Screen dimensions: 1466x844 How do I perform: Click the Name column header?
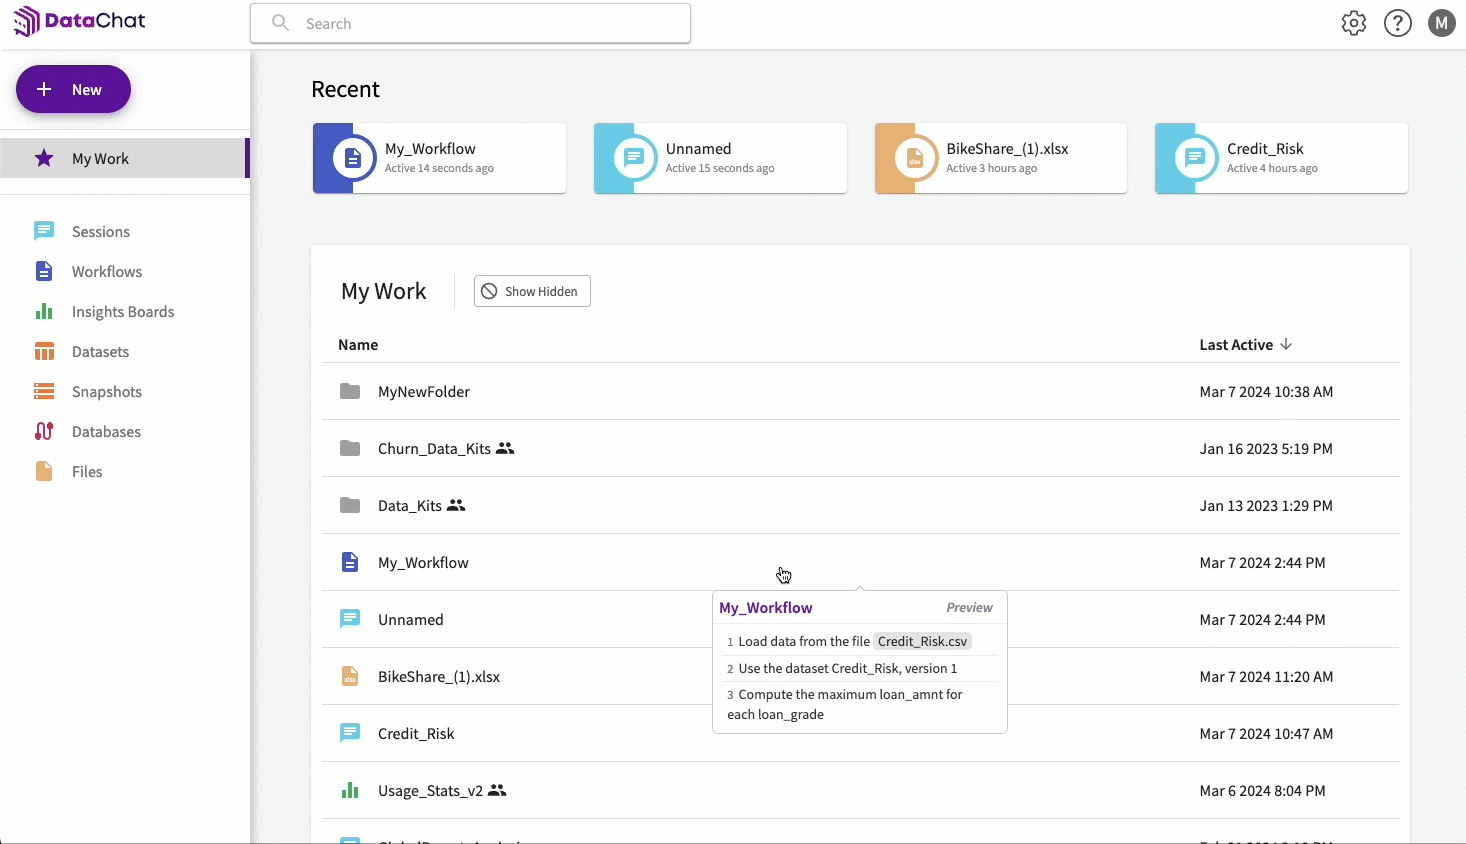[358, 344]
